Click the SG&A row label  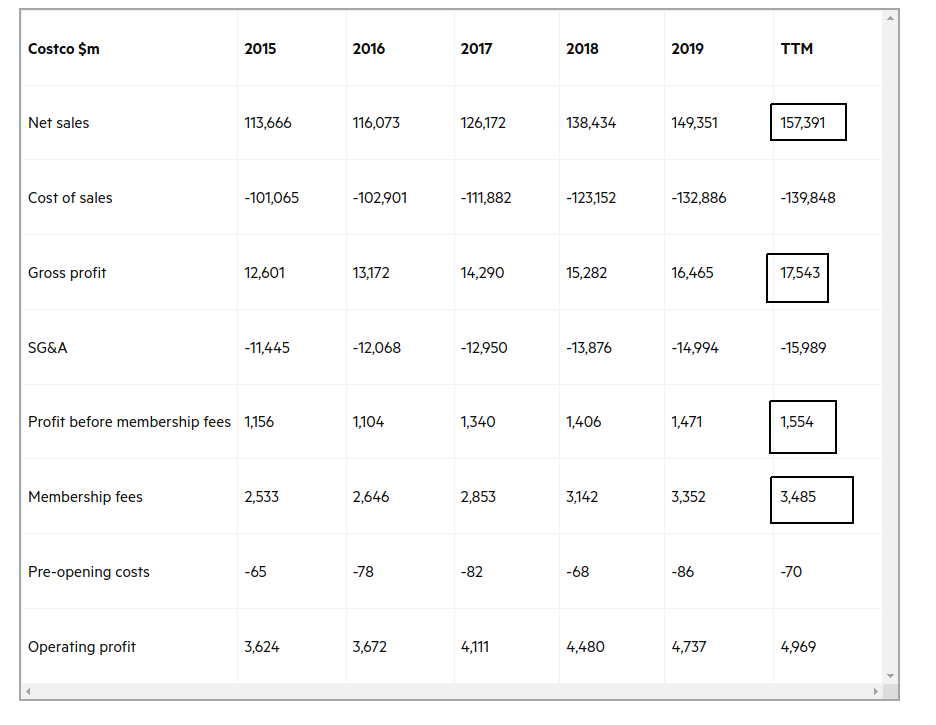coord(48,347)
